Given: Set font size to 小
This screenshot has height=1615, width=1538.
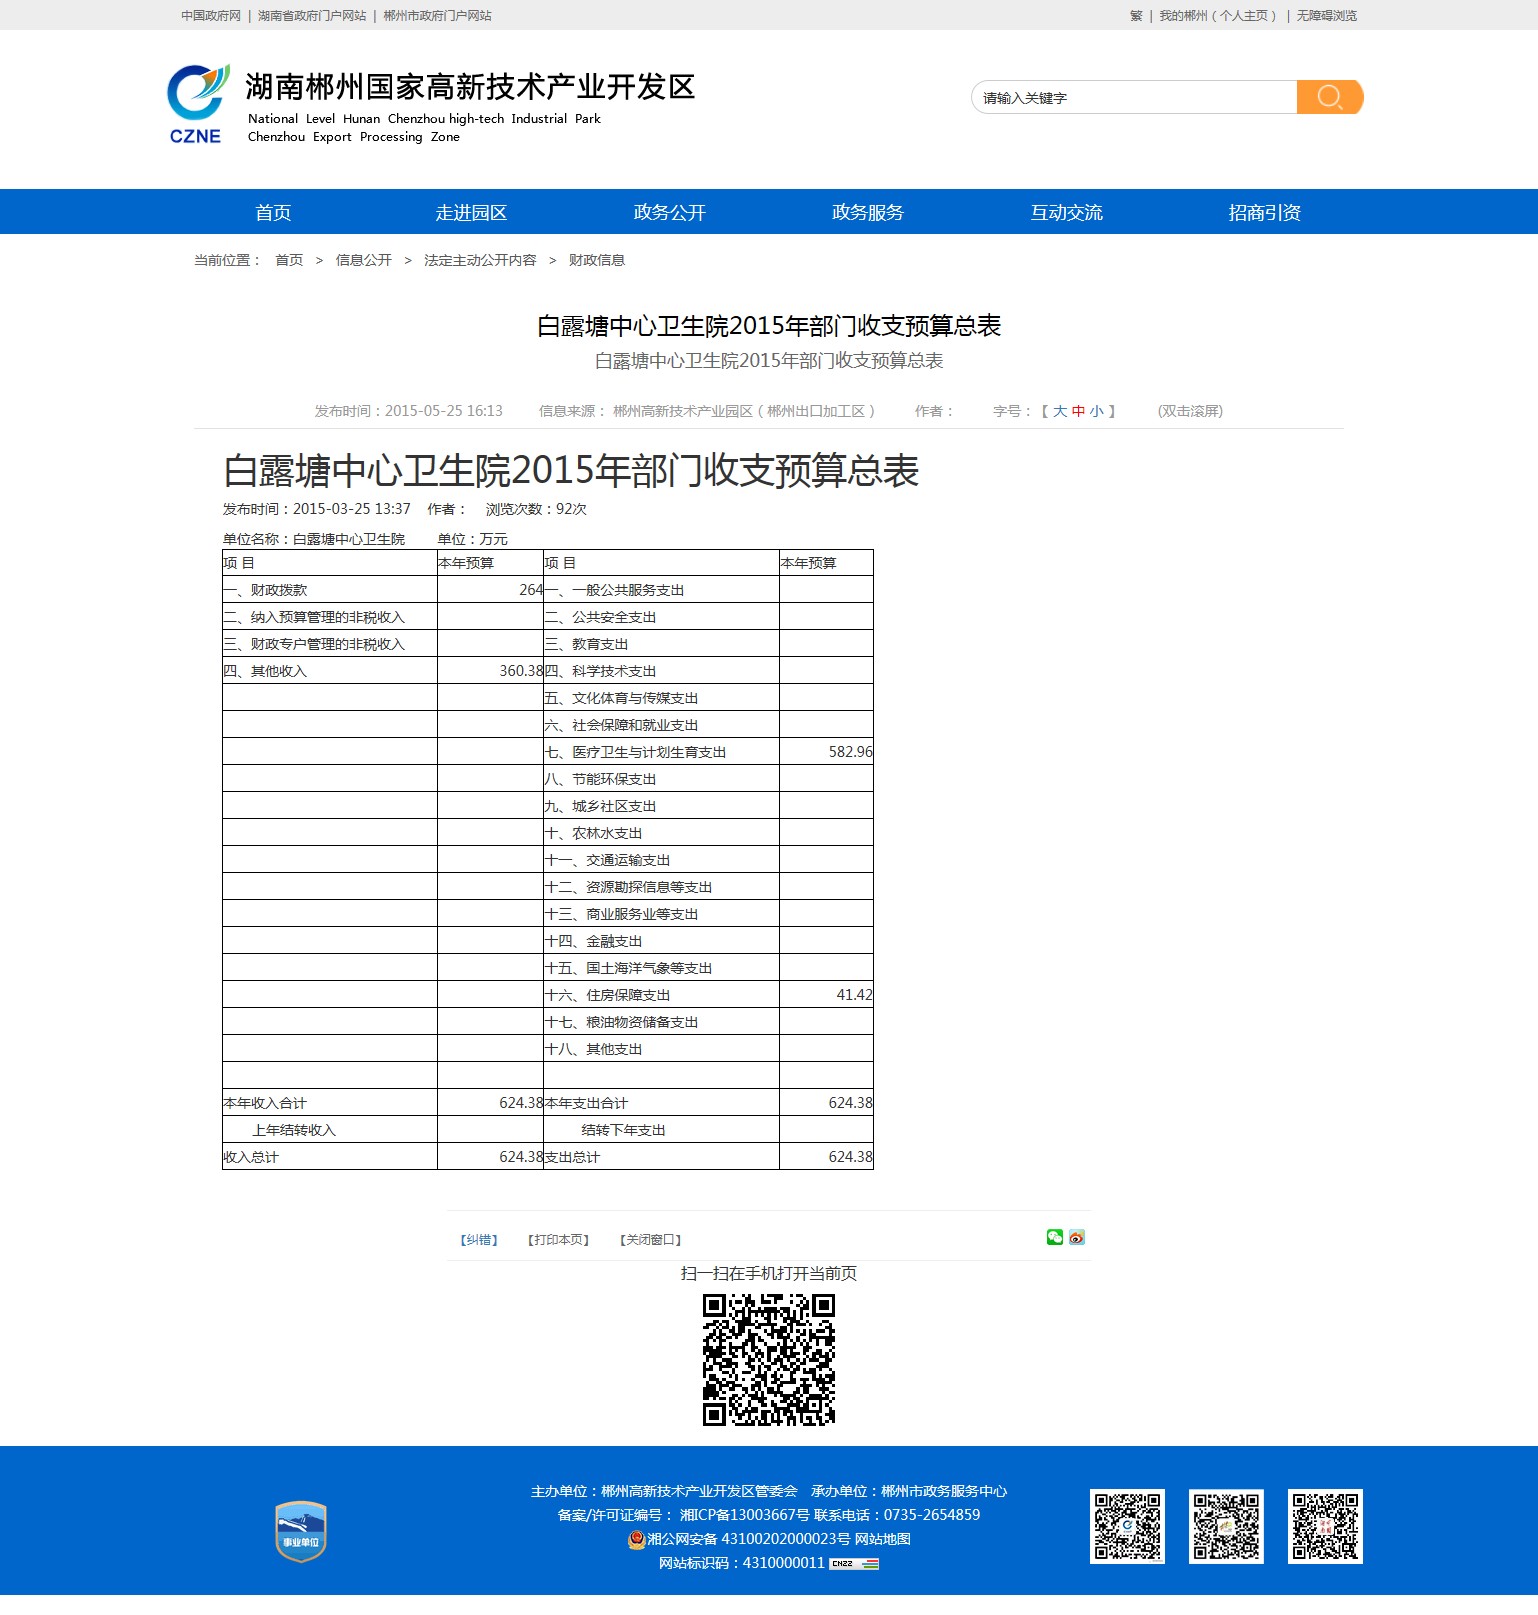Looking at the screenshot, I should (1097, 411).
